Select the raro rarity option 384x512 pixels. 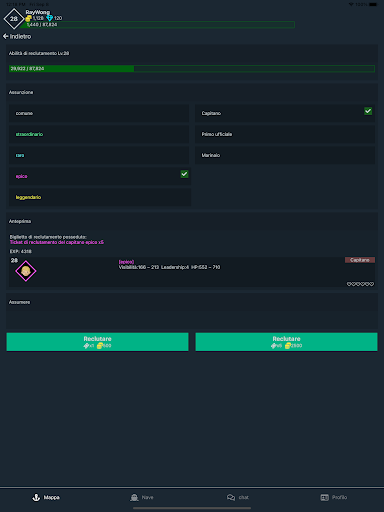click(x=99, y=155)
